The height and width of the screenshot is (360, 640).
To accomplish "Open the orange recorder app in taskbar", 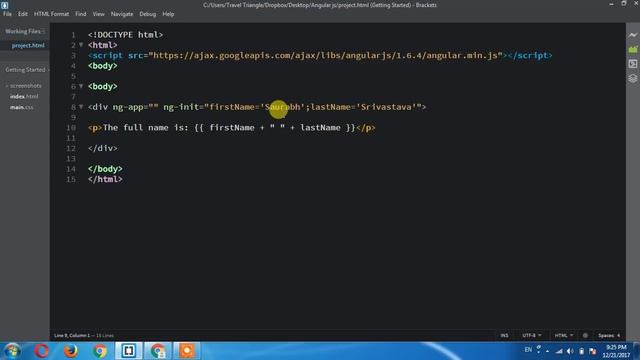I will click(x=187, y=351).
